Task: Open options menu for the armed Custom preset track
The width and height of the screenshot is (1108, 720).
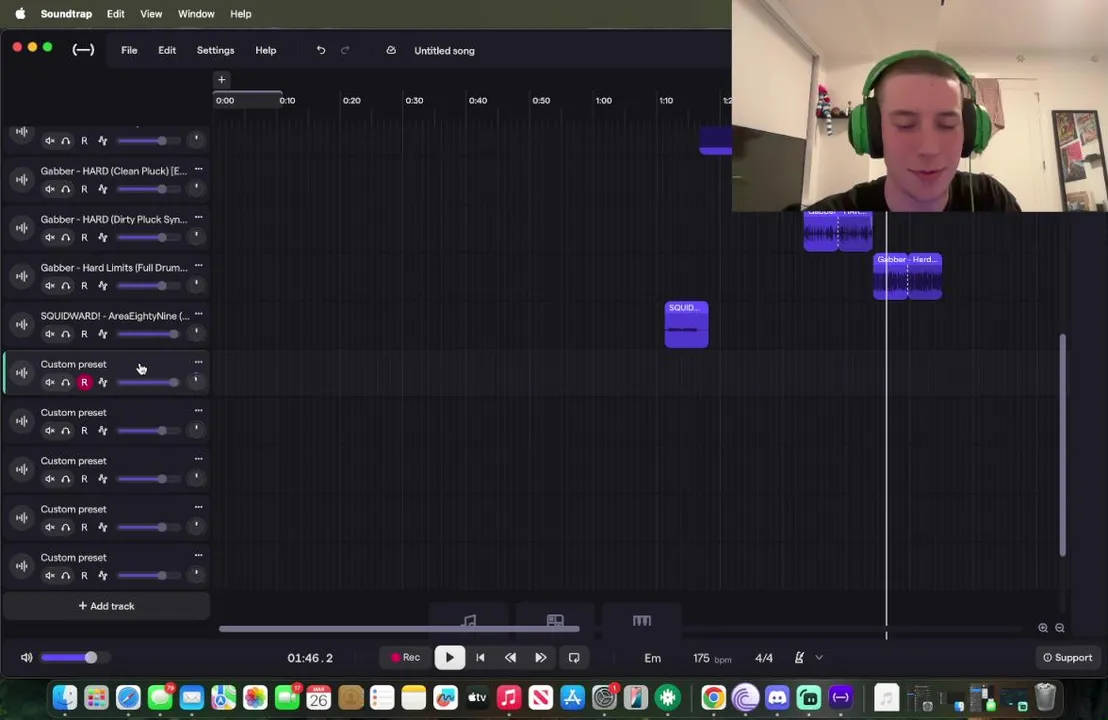Action: pos(199,362)
